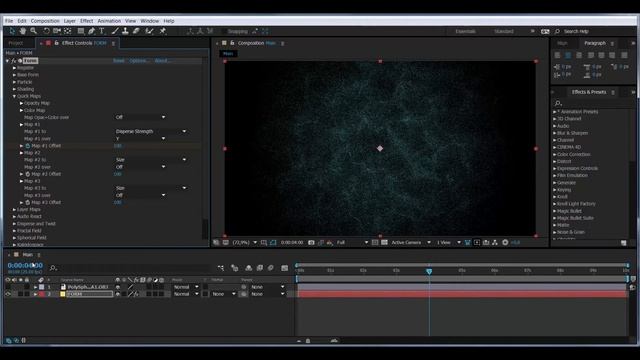Open the Effect menu

click(x=87, y=21)
